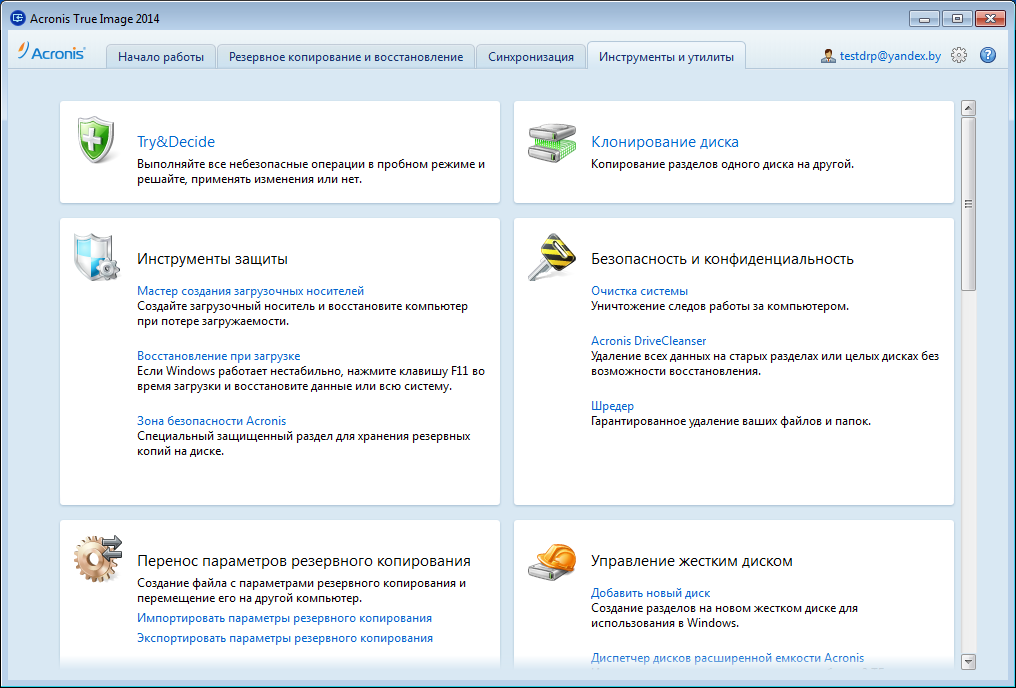
Task: Select the Синхронизация tab
Action: pyautogui.click(x=531, y=57)
